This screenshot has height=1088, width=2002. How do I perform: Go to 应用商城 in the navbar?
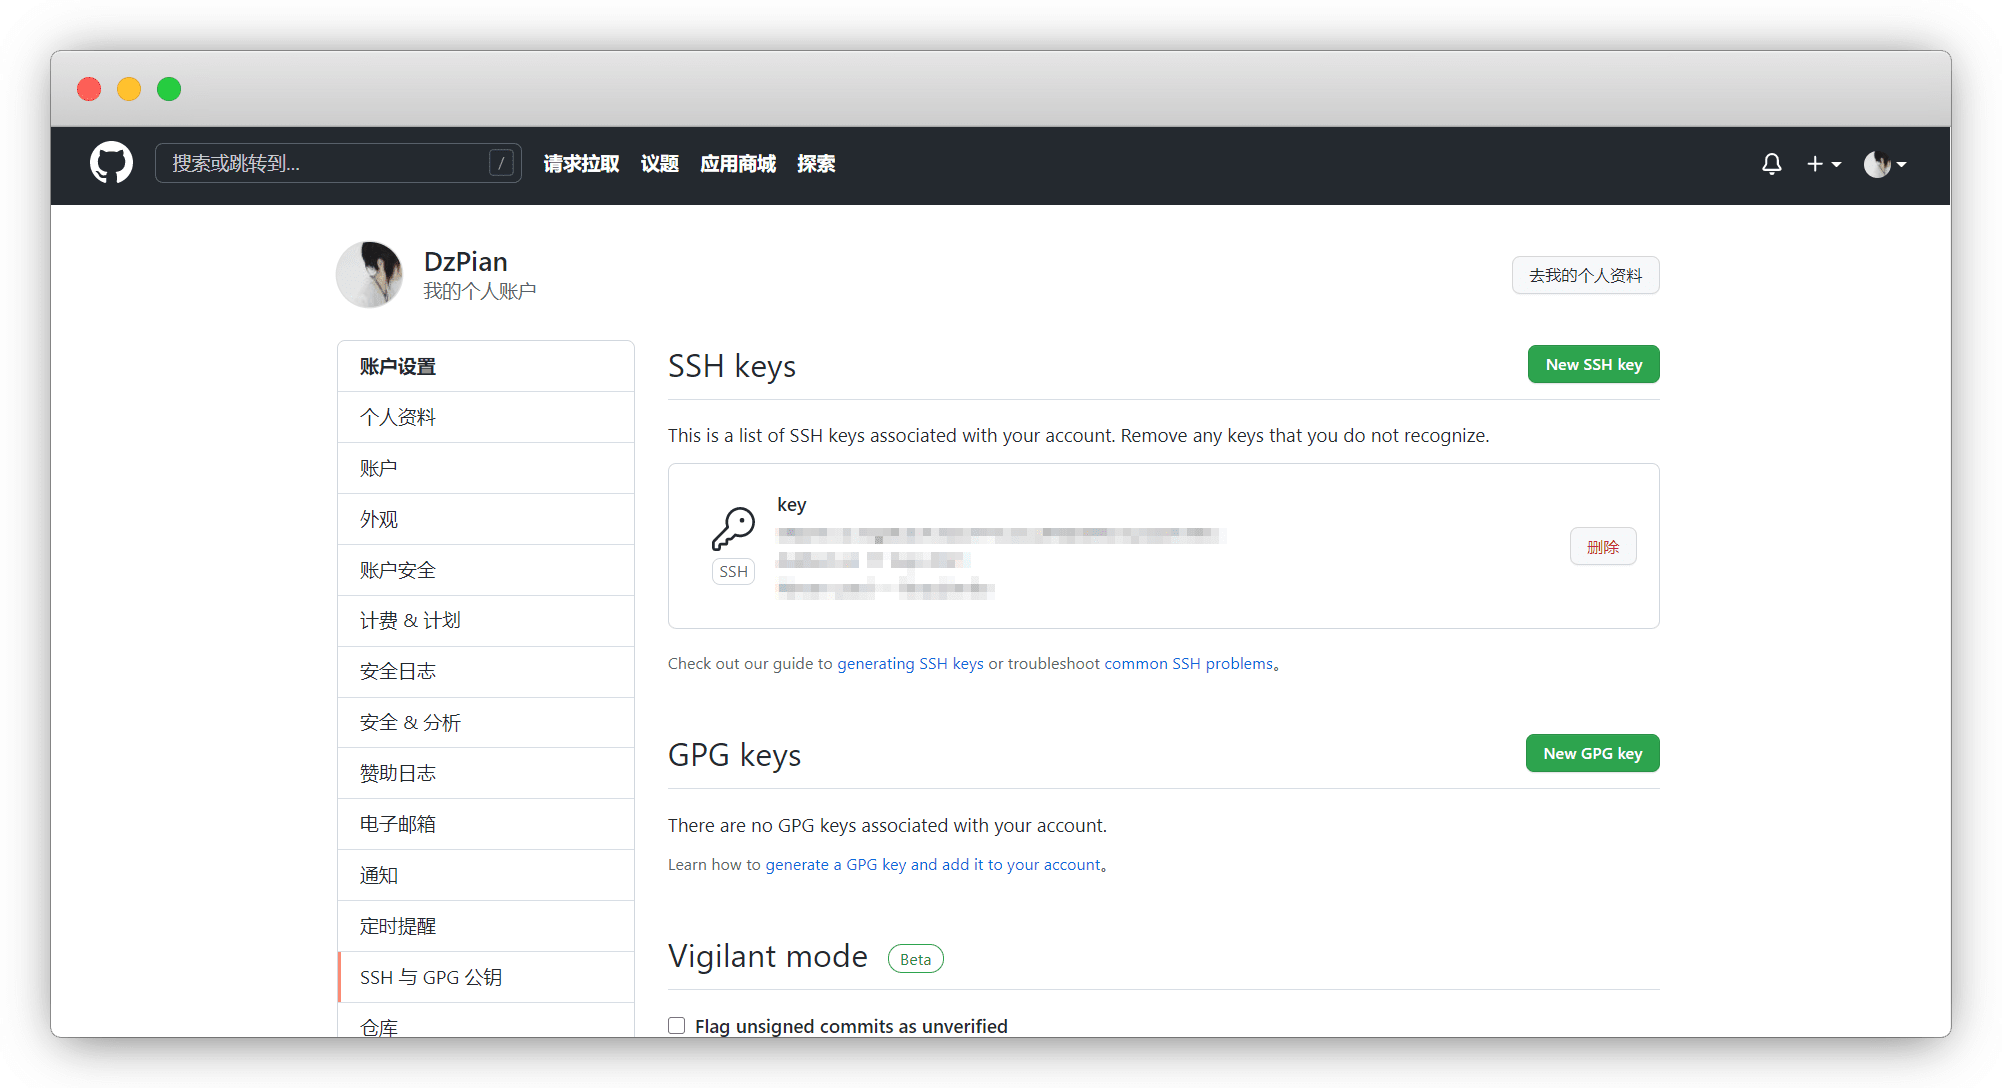tap(738, 163)
